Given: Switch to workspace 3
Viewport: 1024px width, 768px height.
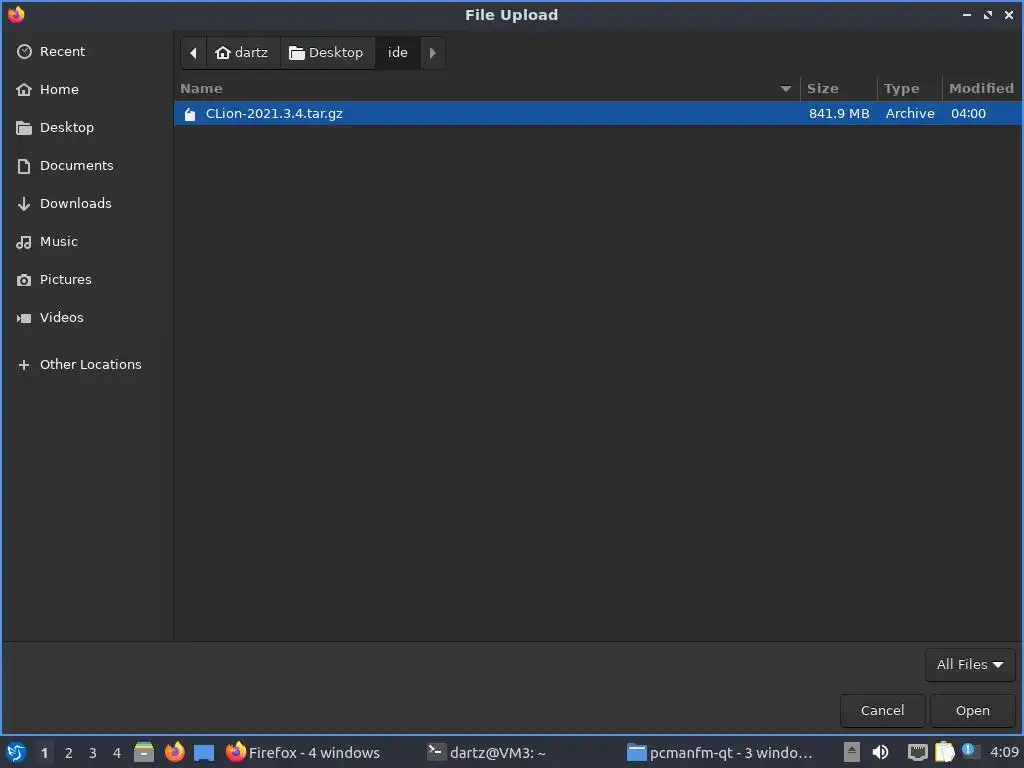Looking at the screenshot, I should coord(93,753).
